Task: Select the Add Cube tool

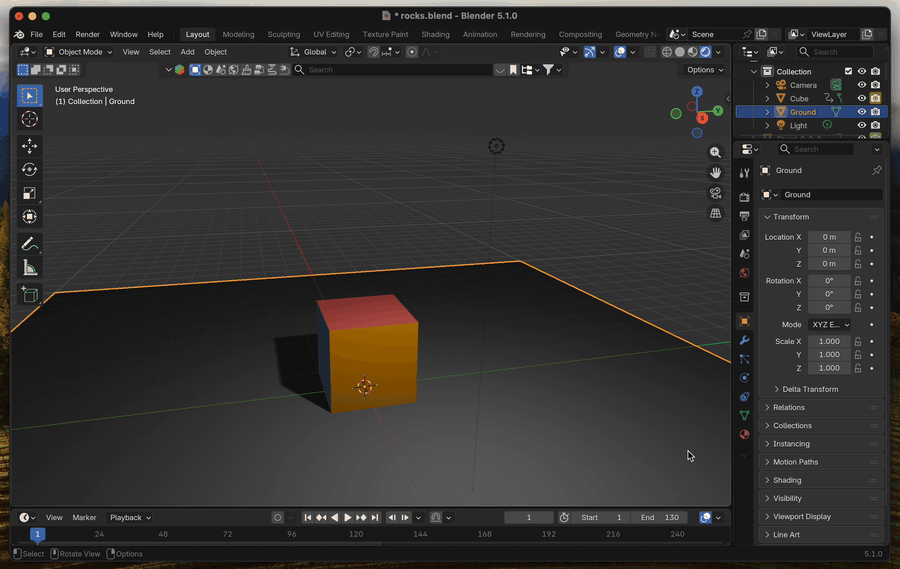Action: (30, 295)
